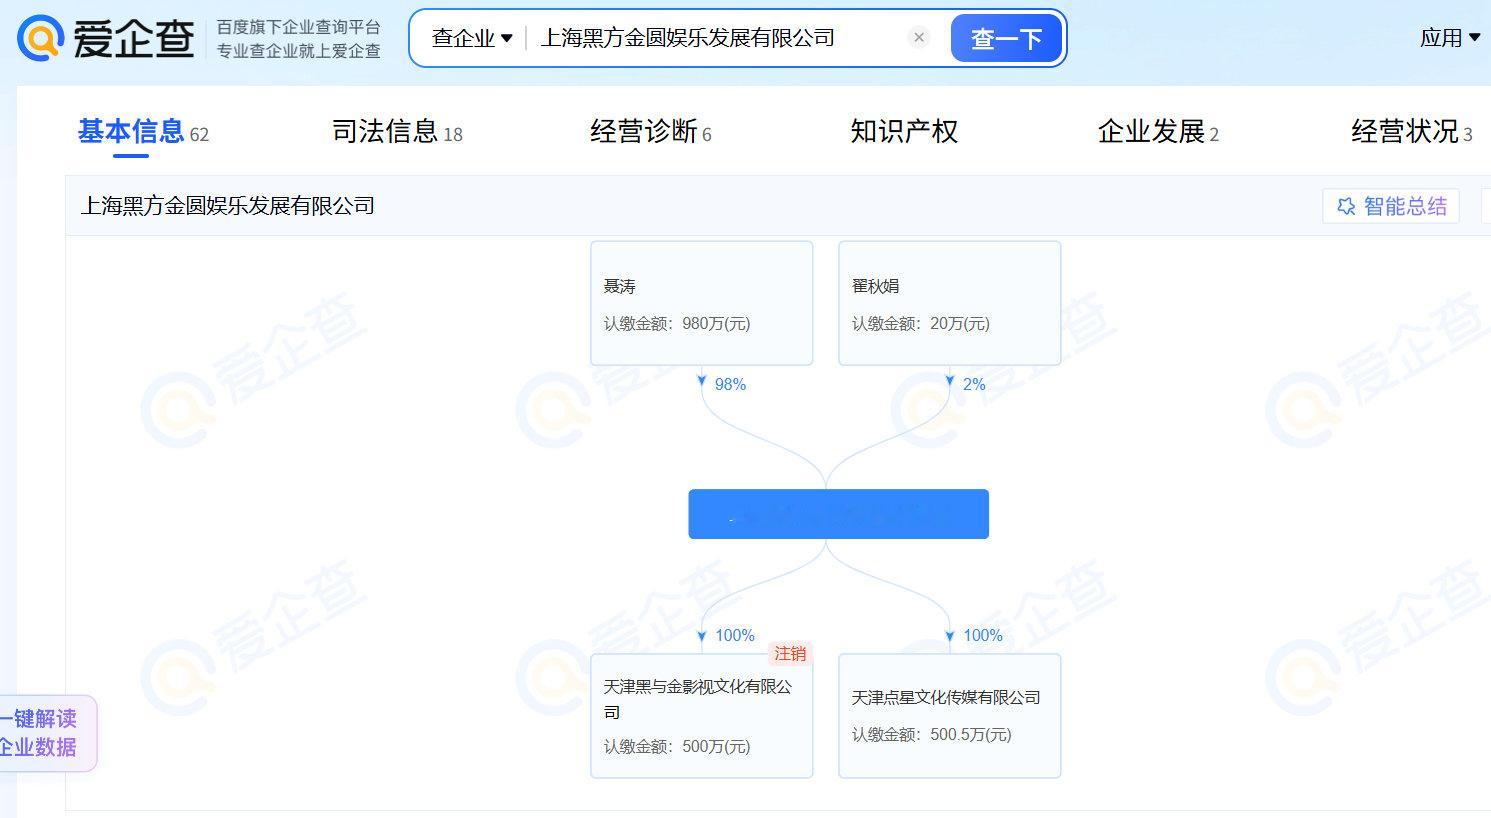Open the 天津黑与金影视文化有限公司 card
This screenshot has height=818, width=1491.
(701, 716)
